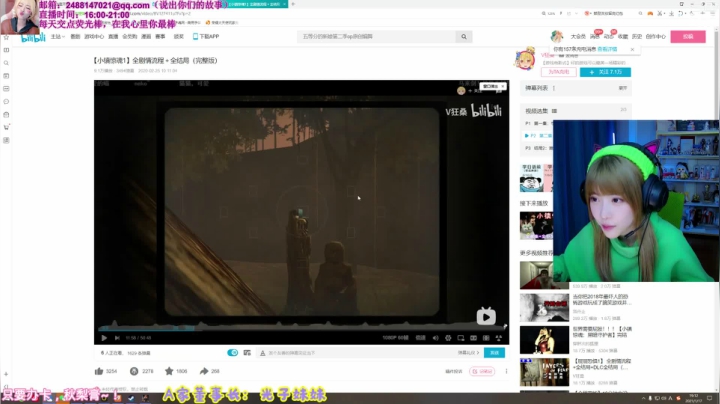Viewport: 720px width, 404px height.
Task: Click the bilibili search input box
Action: tap(377, 36)
